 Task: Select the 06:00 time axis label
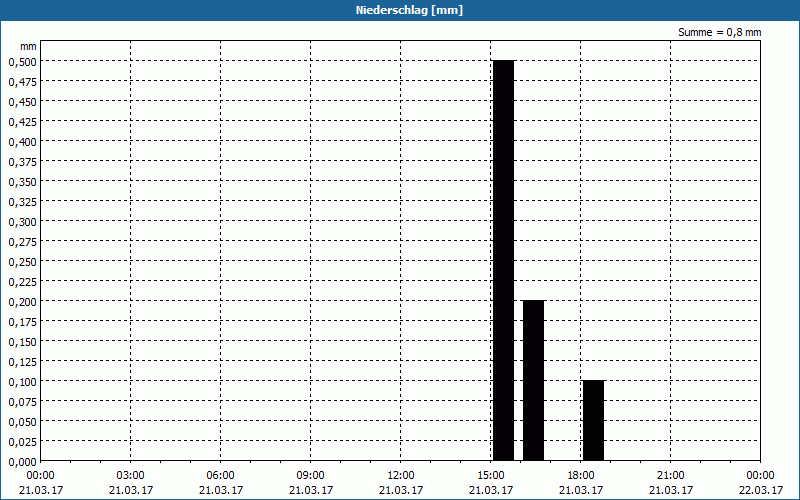pyautogui.click(x=221, y=475)
